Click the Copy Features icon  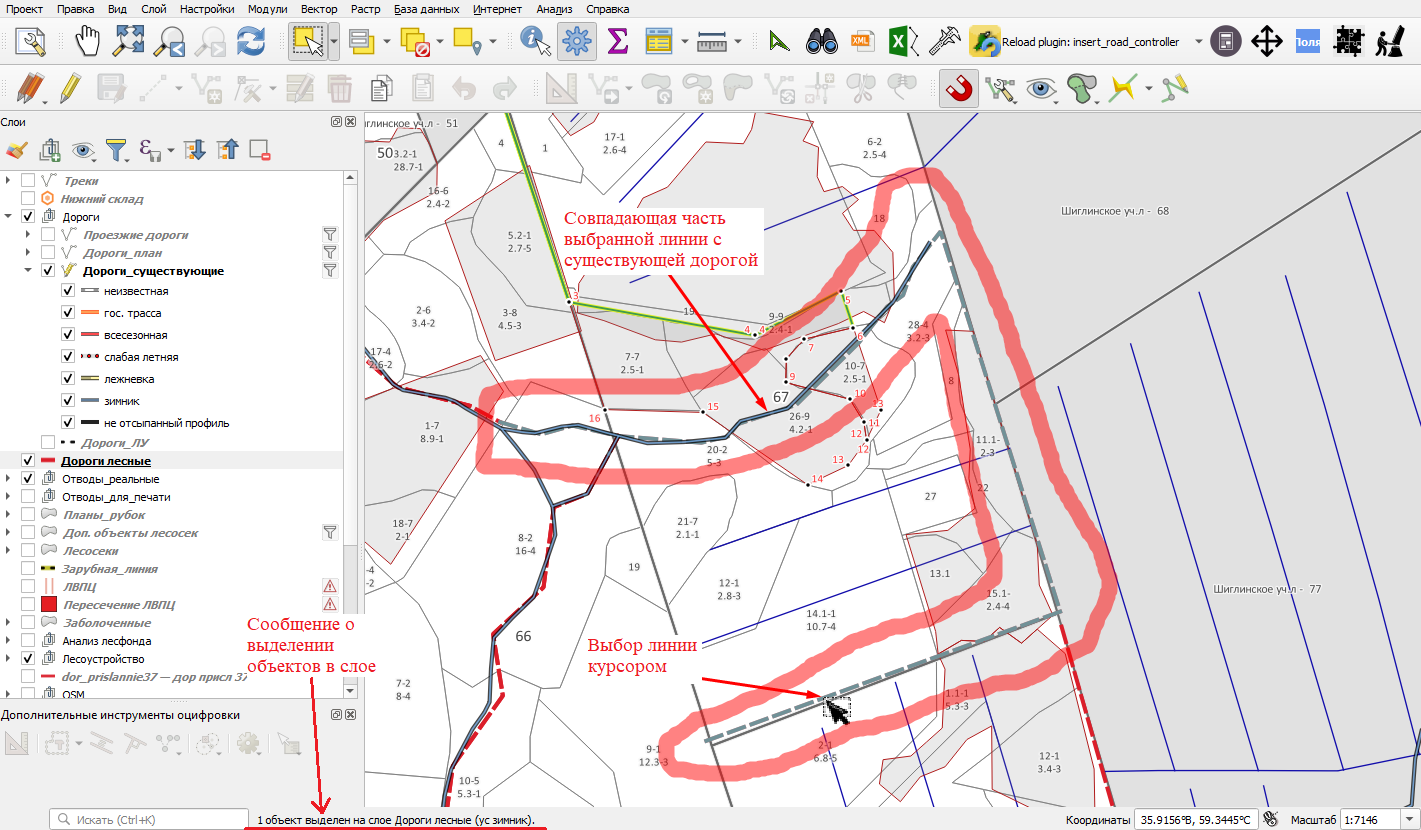(381, 89)
